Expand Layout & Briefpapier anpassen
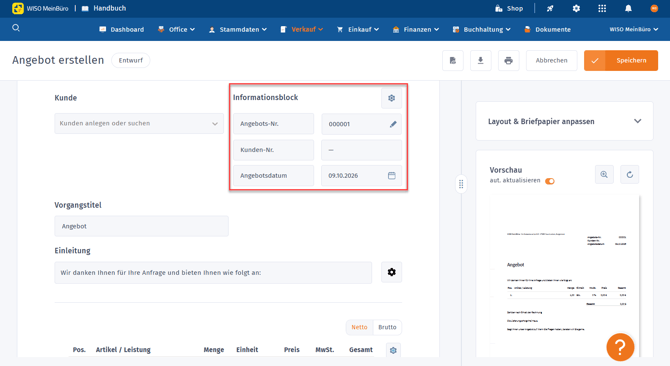This screenshot has height=366, width=670. (564, 121)
